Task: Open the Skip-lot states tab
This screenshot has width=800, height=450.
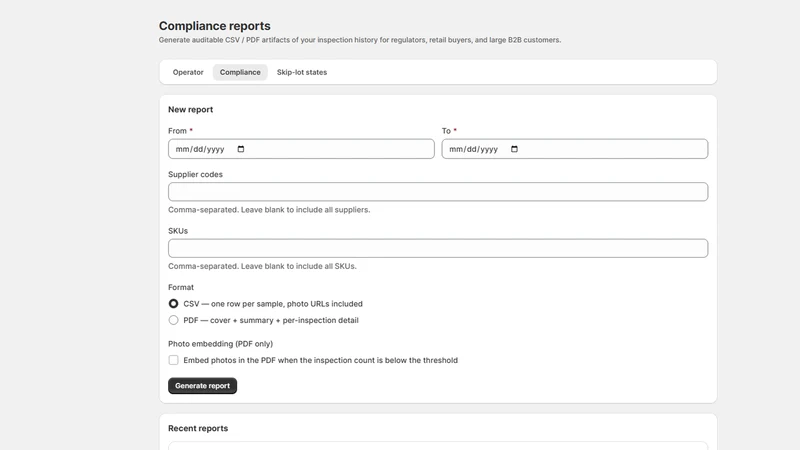Action: (x=302, y=72)
